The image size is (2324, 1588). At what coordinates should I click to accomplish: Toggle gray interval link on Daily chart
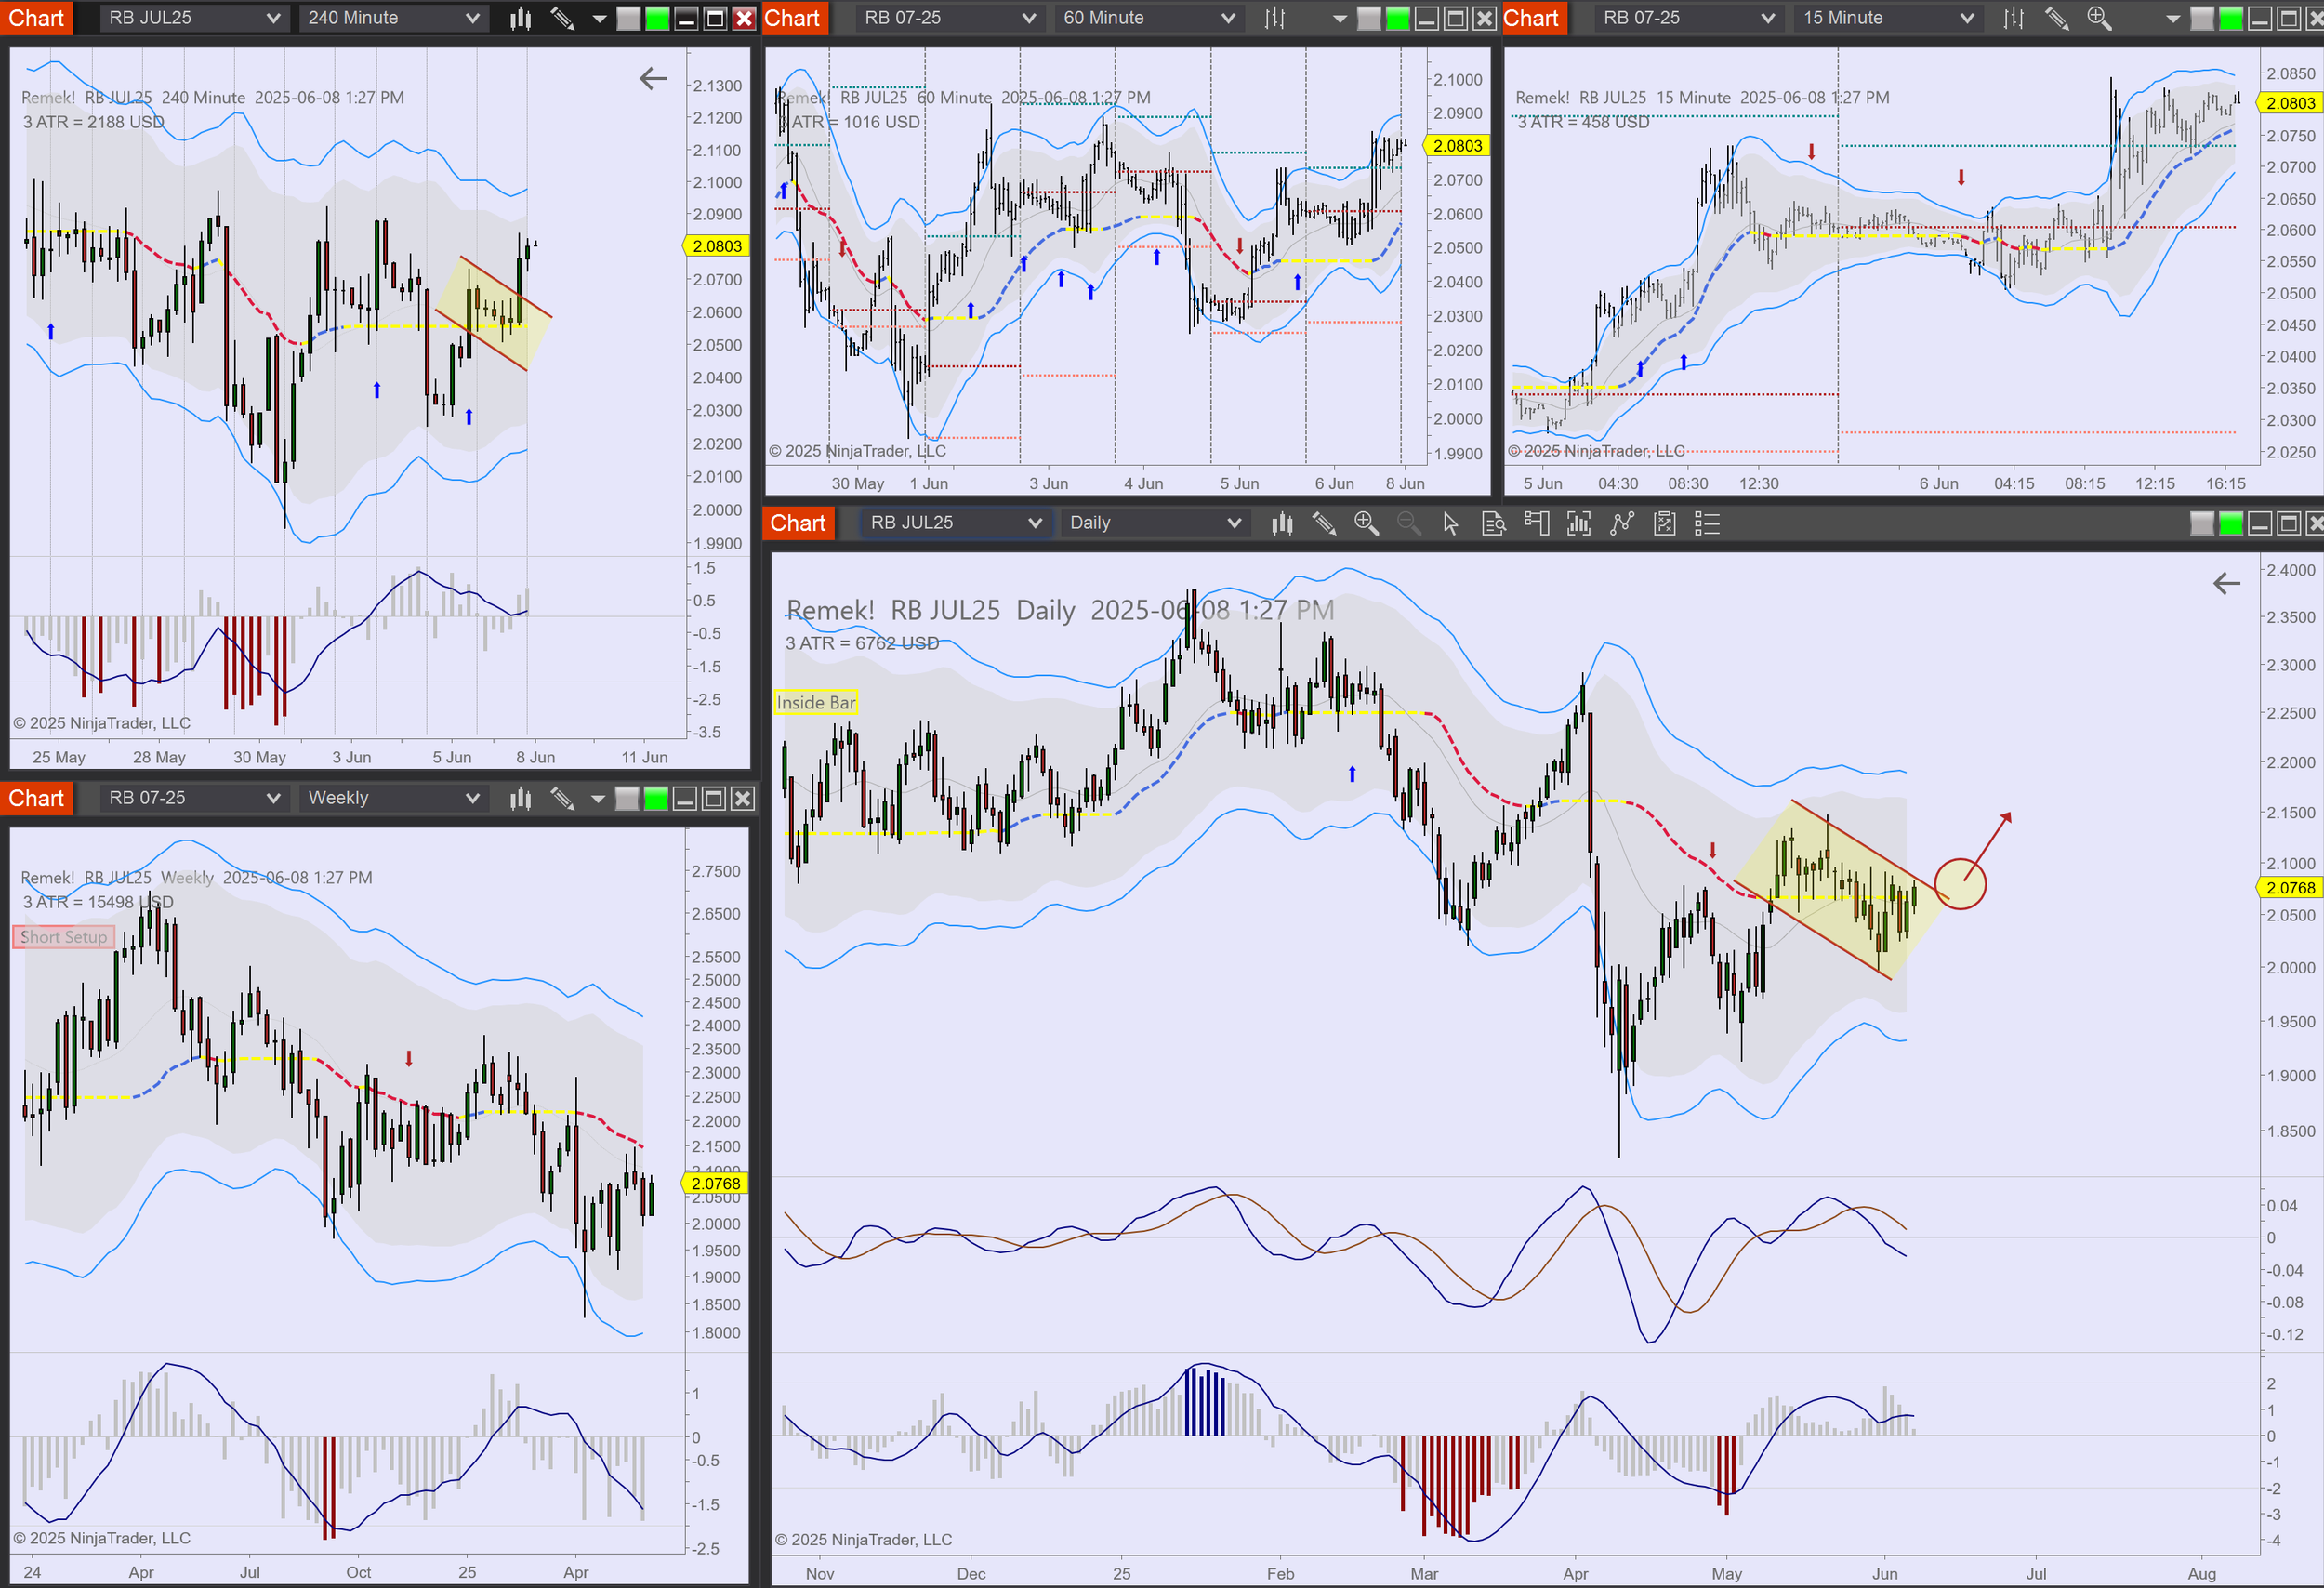point(2201,523)
